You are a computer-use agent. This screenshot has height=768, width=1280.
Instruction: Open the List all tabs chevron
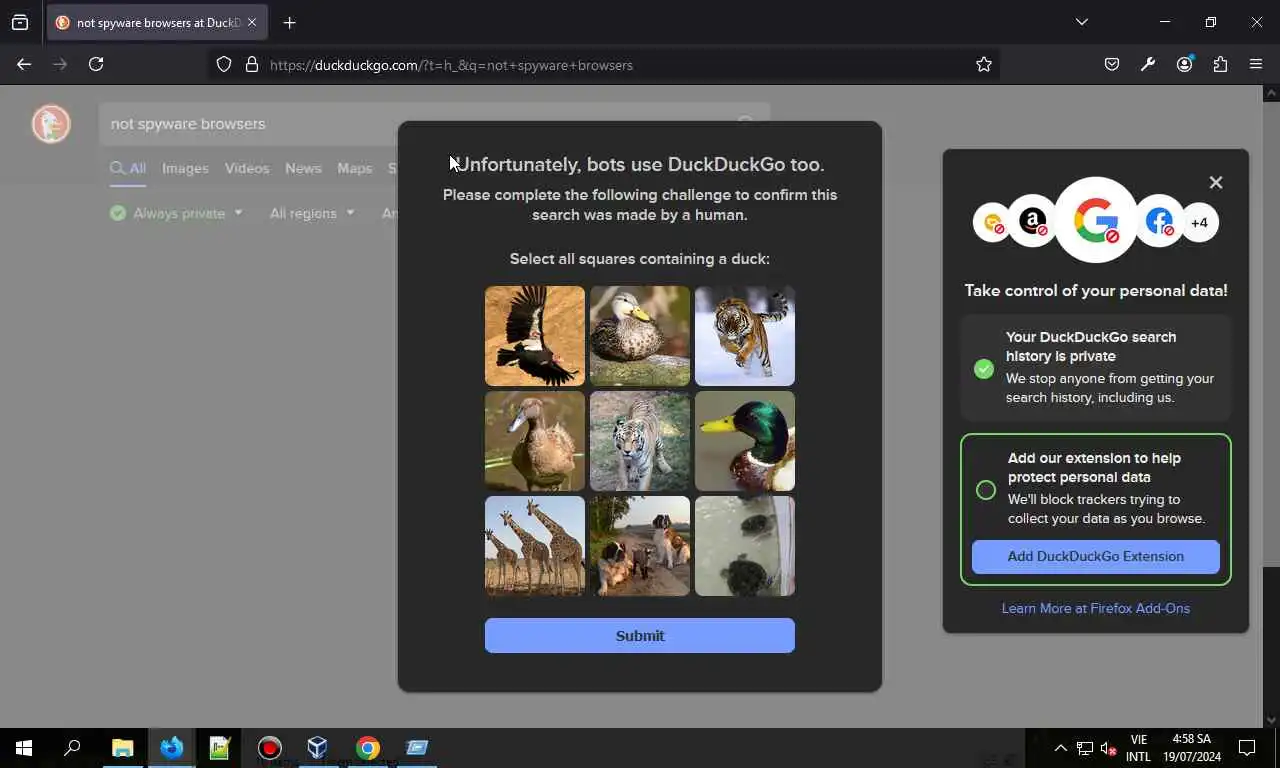[1081, 22]
